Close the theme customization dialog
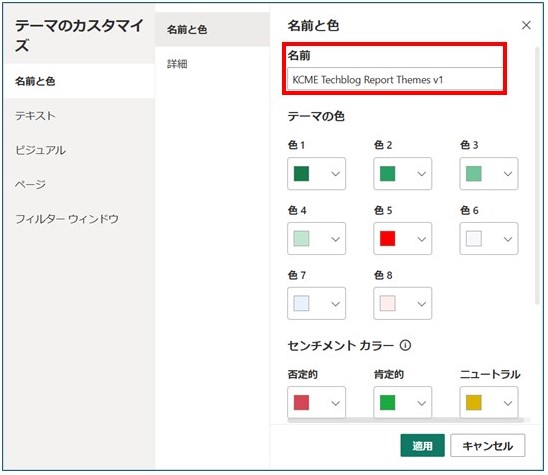This screenshot has width=548, height=475. 526,25
